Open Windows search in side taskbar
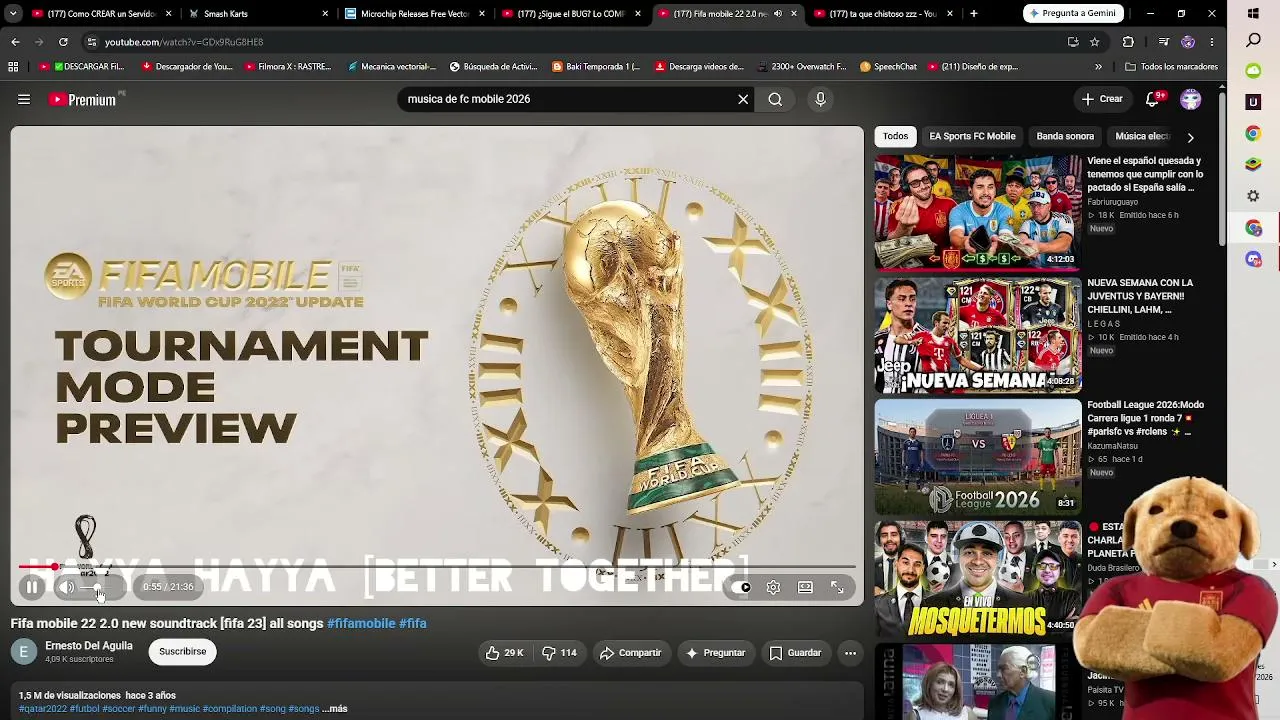 pos(1253,41)
